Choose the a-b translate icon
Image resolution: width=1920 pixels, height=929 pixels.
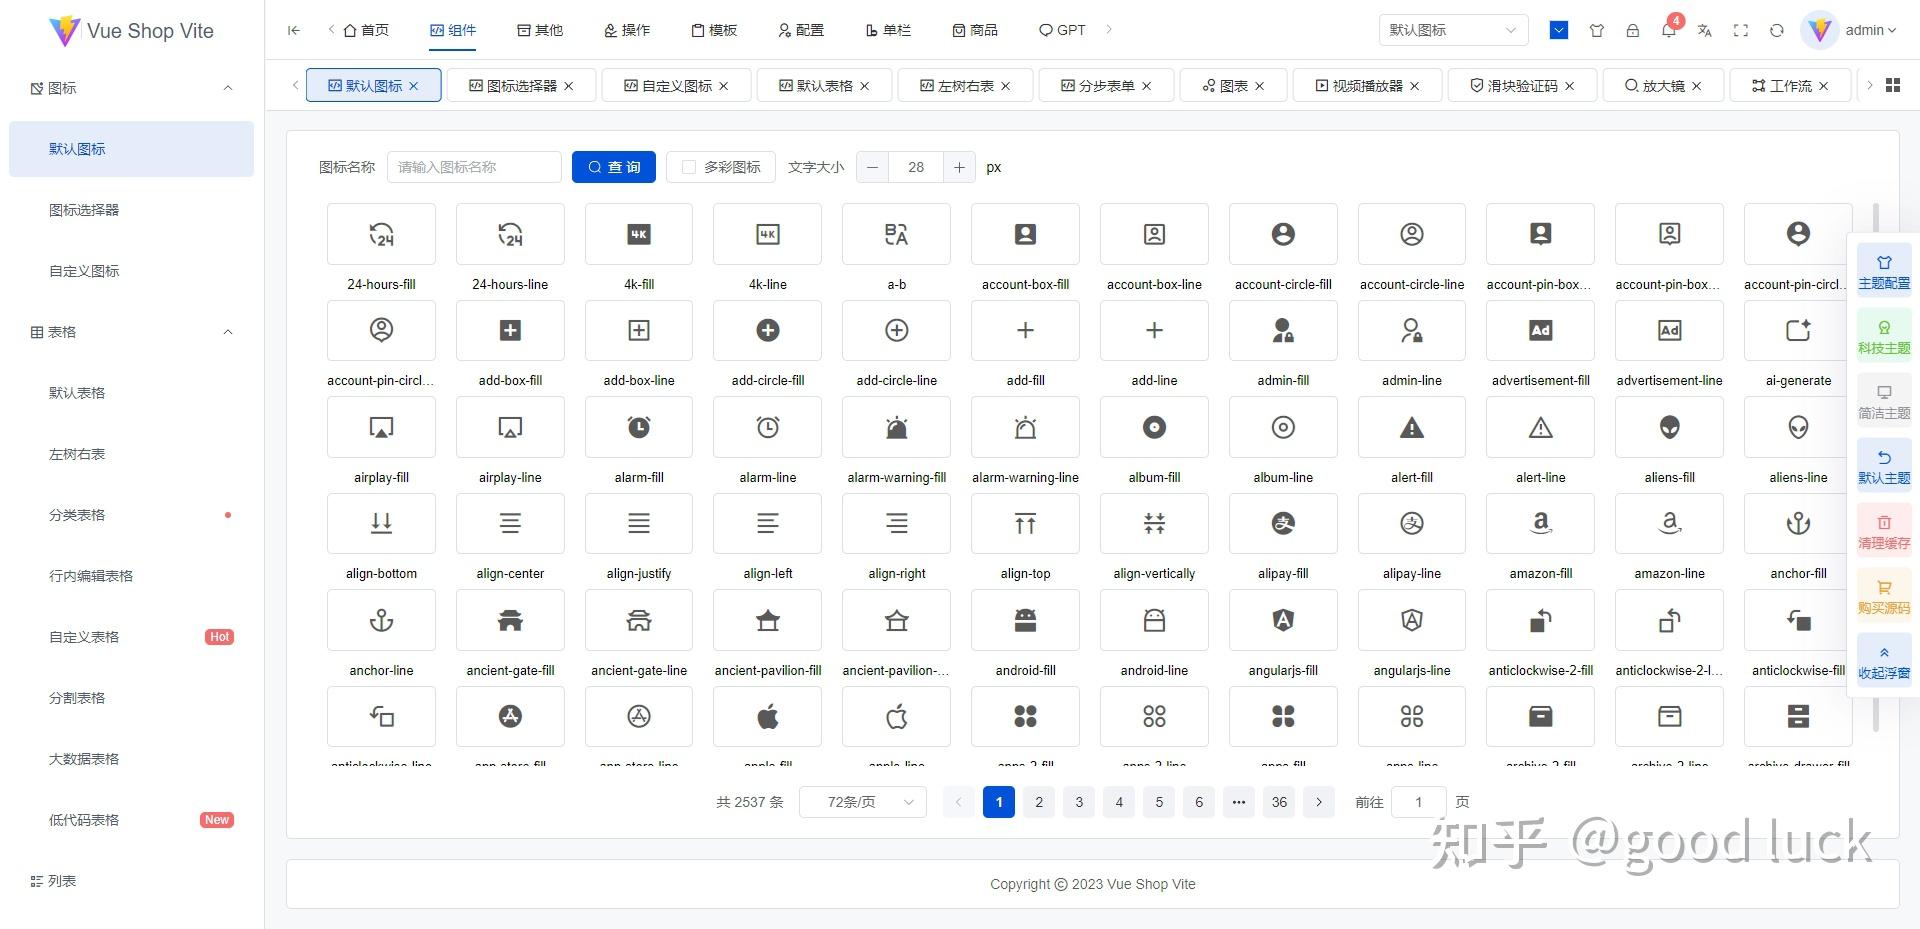point(897,234)
